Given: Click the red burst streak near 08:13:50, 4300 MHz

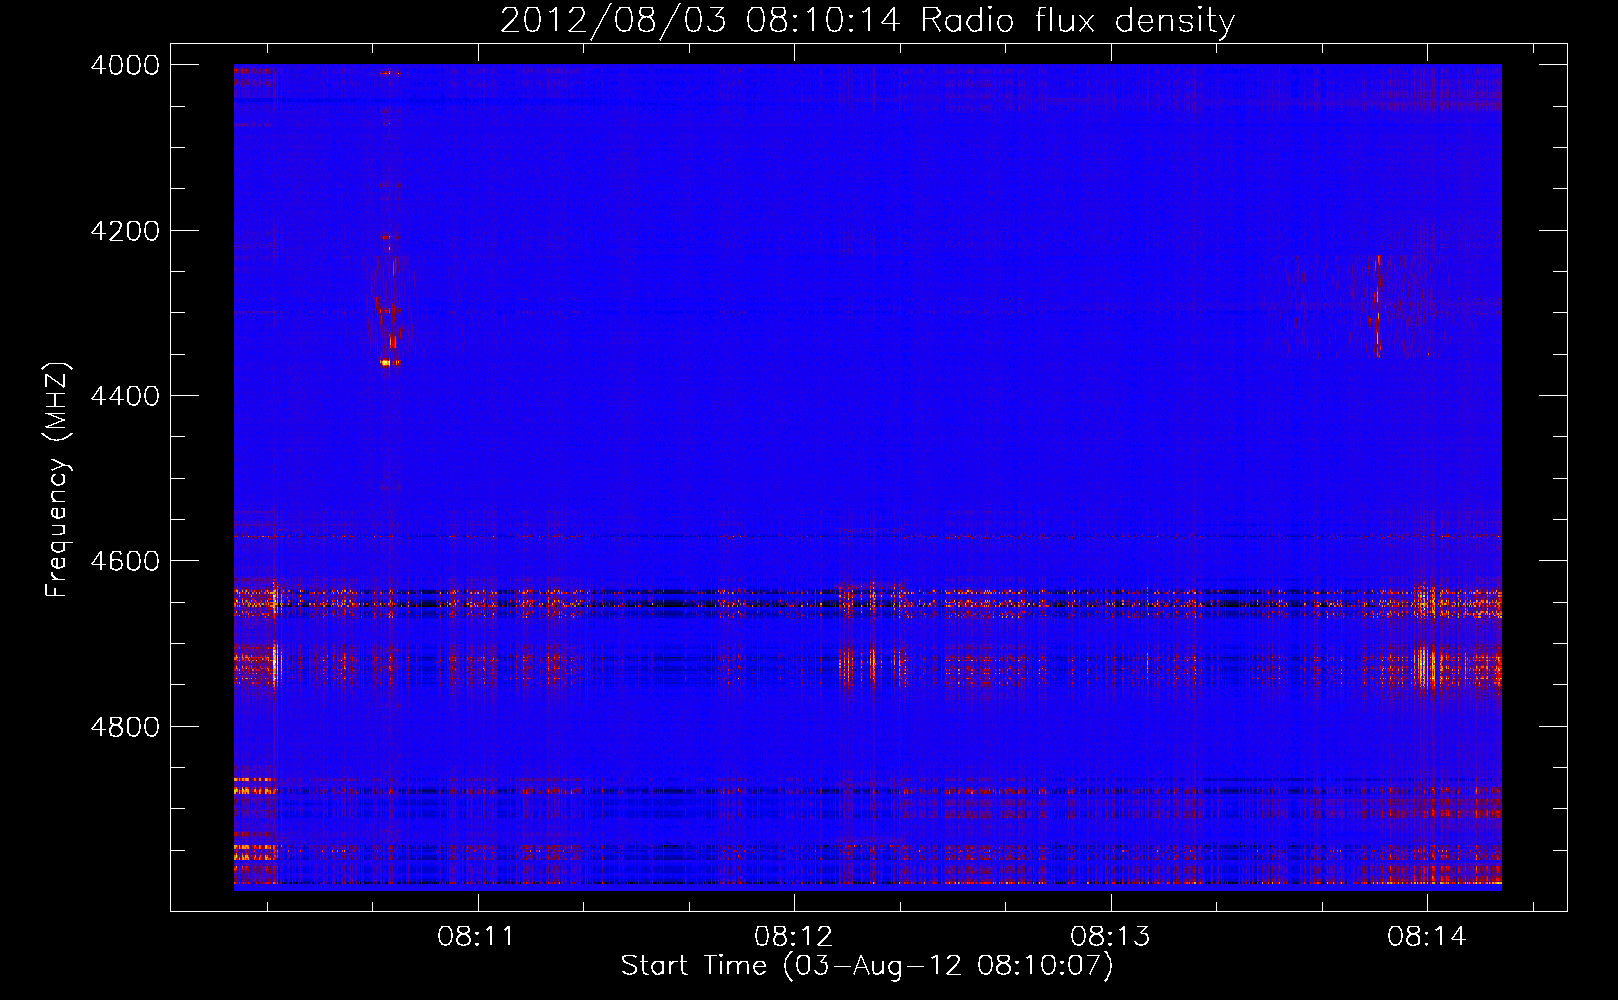Looking at the screenshot, I should (1377, 305).
